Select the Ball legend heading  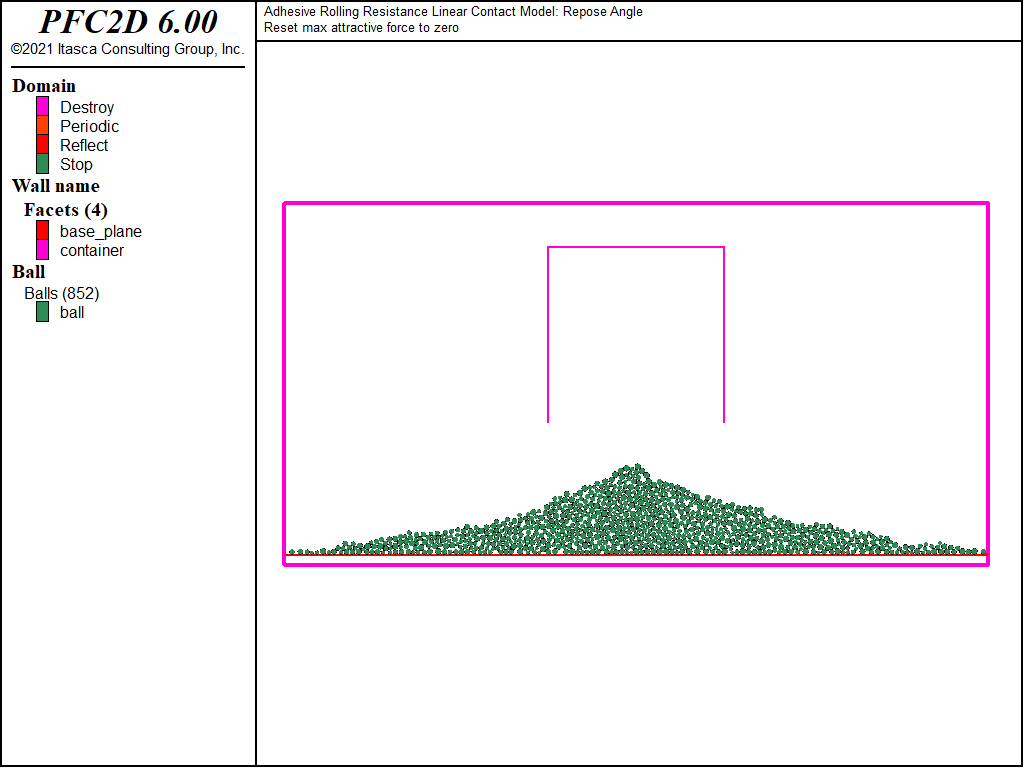[x=29, y=272]
